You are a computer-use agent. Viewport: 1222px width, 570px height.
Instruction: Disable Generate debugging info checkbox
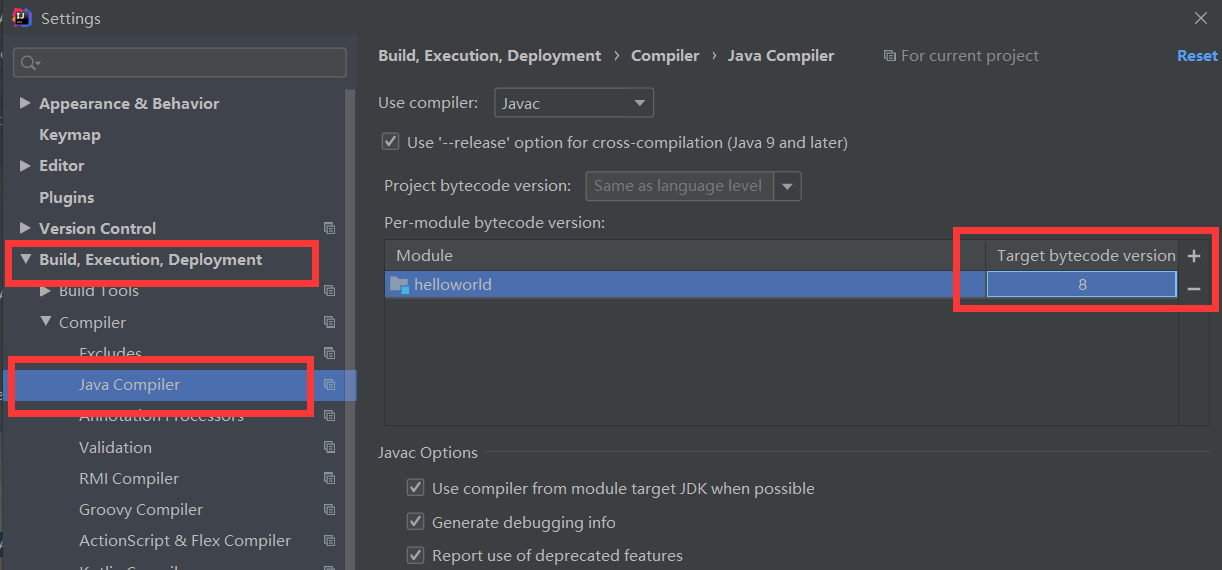coord(415,522)
